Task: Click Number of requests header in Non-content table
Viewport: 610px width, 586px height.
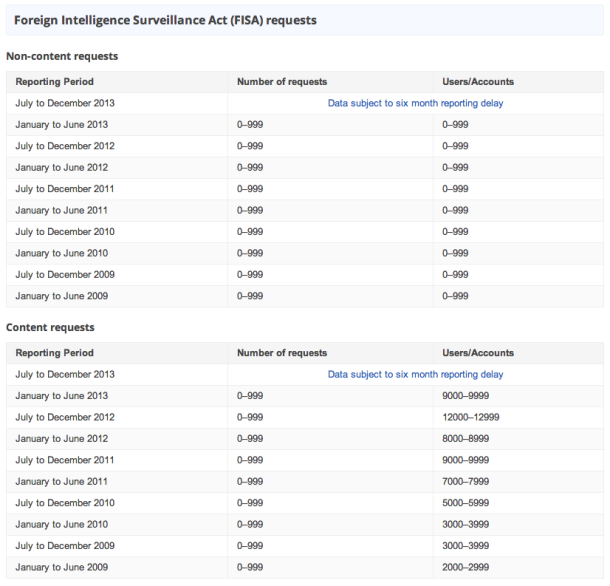Action: click(x=282, y=82)
